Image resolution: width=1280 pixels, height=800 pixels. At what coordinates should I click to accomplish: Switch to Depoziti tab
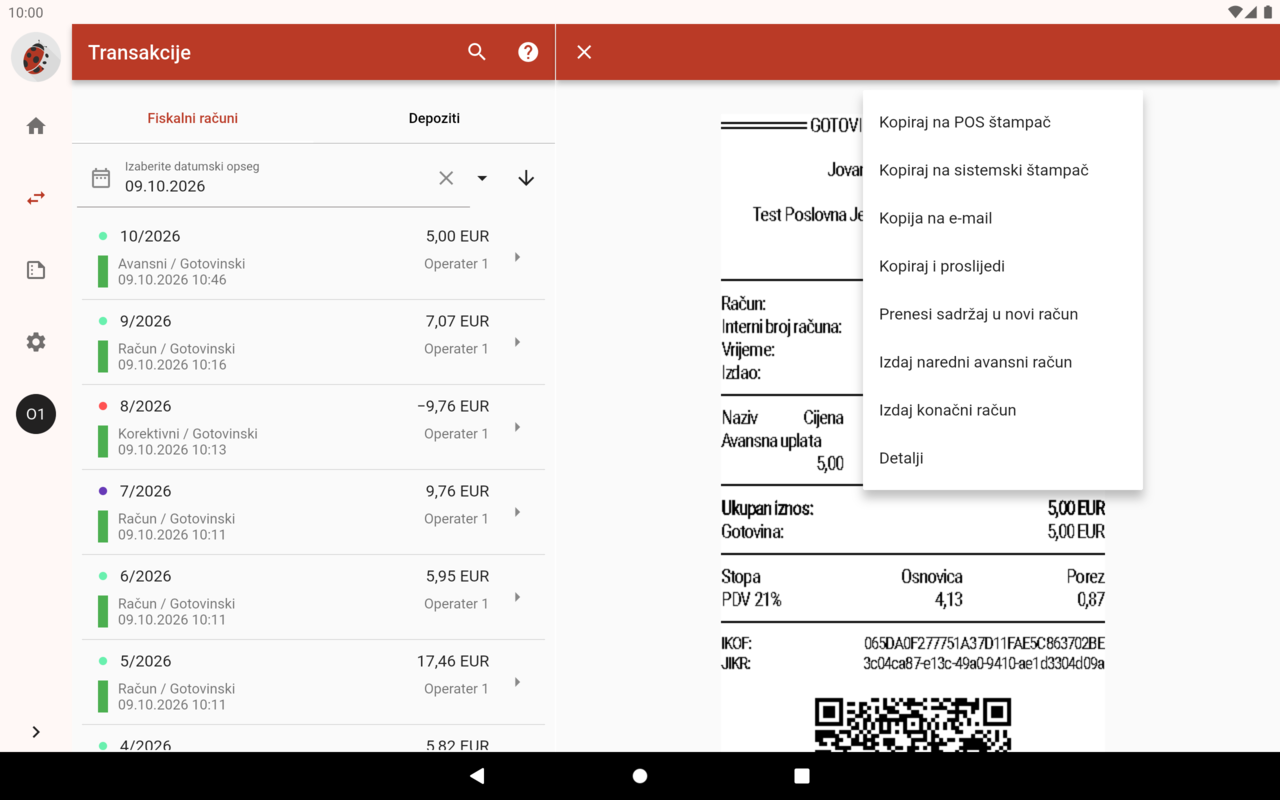(434, 118)
